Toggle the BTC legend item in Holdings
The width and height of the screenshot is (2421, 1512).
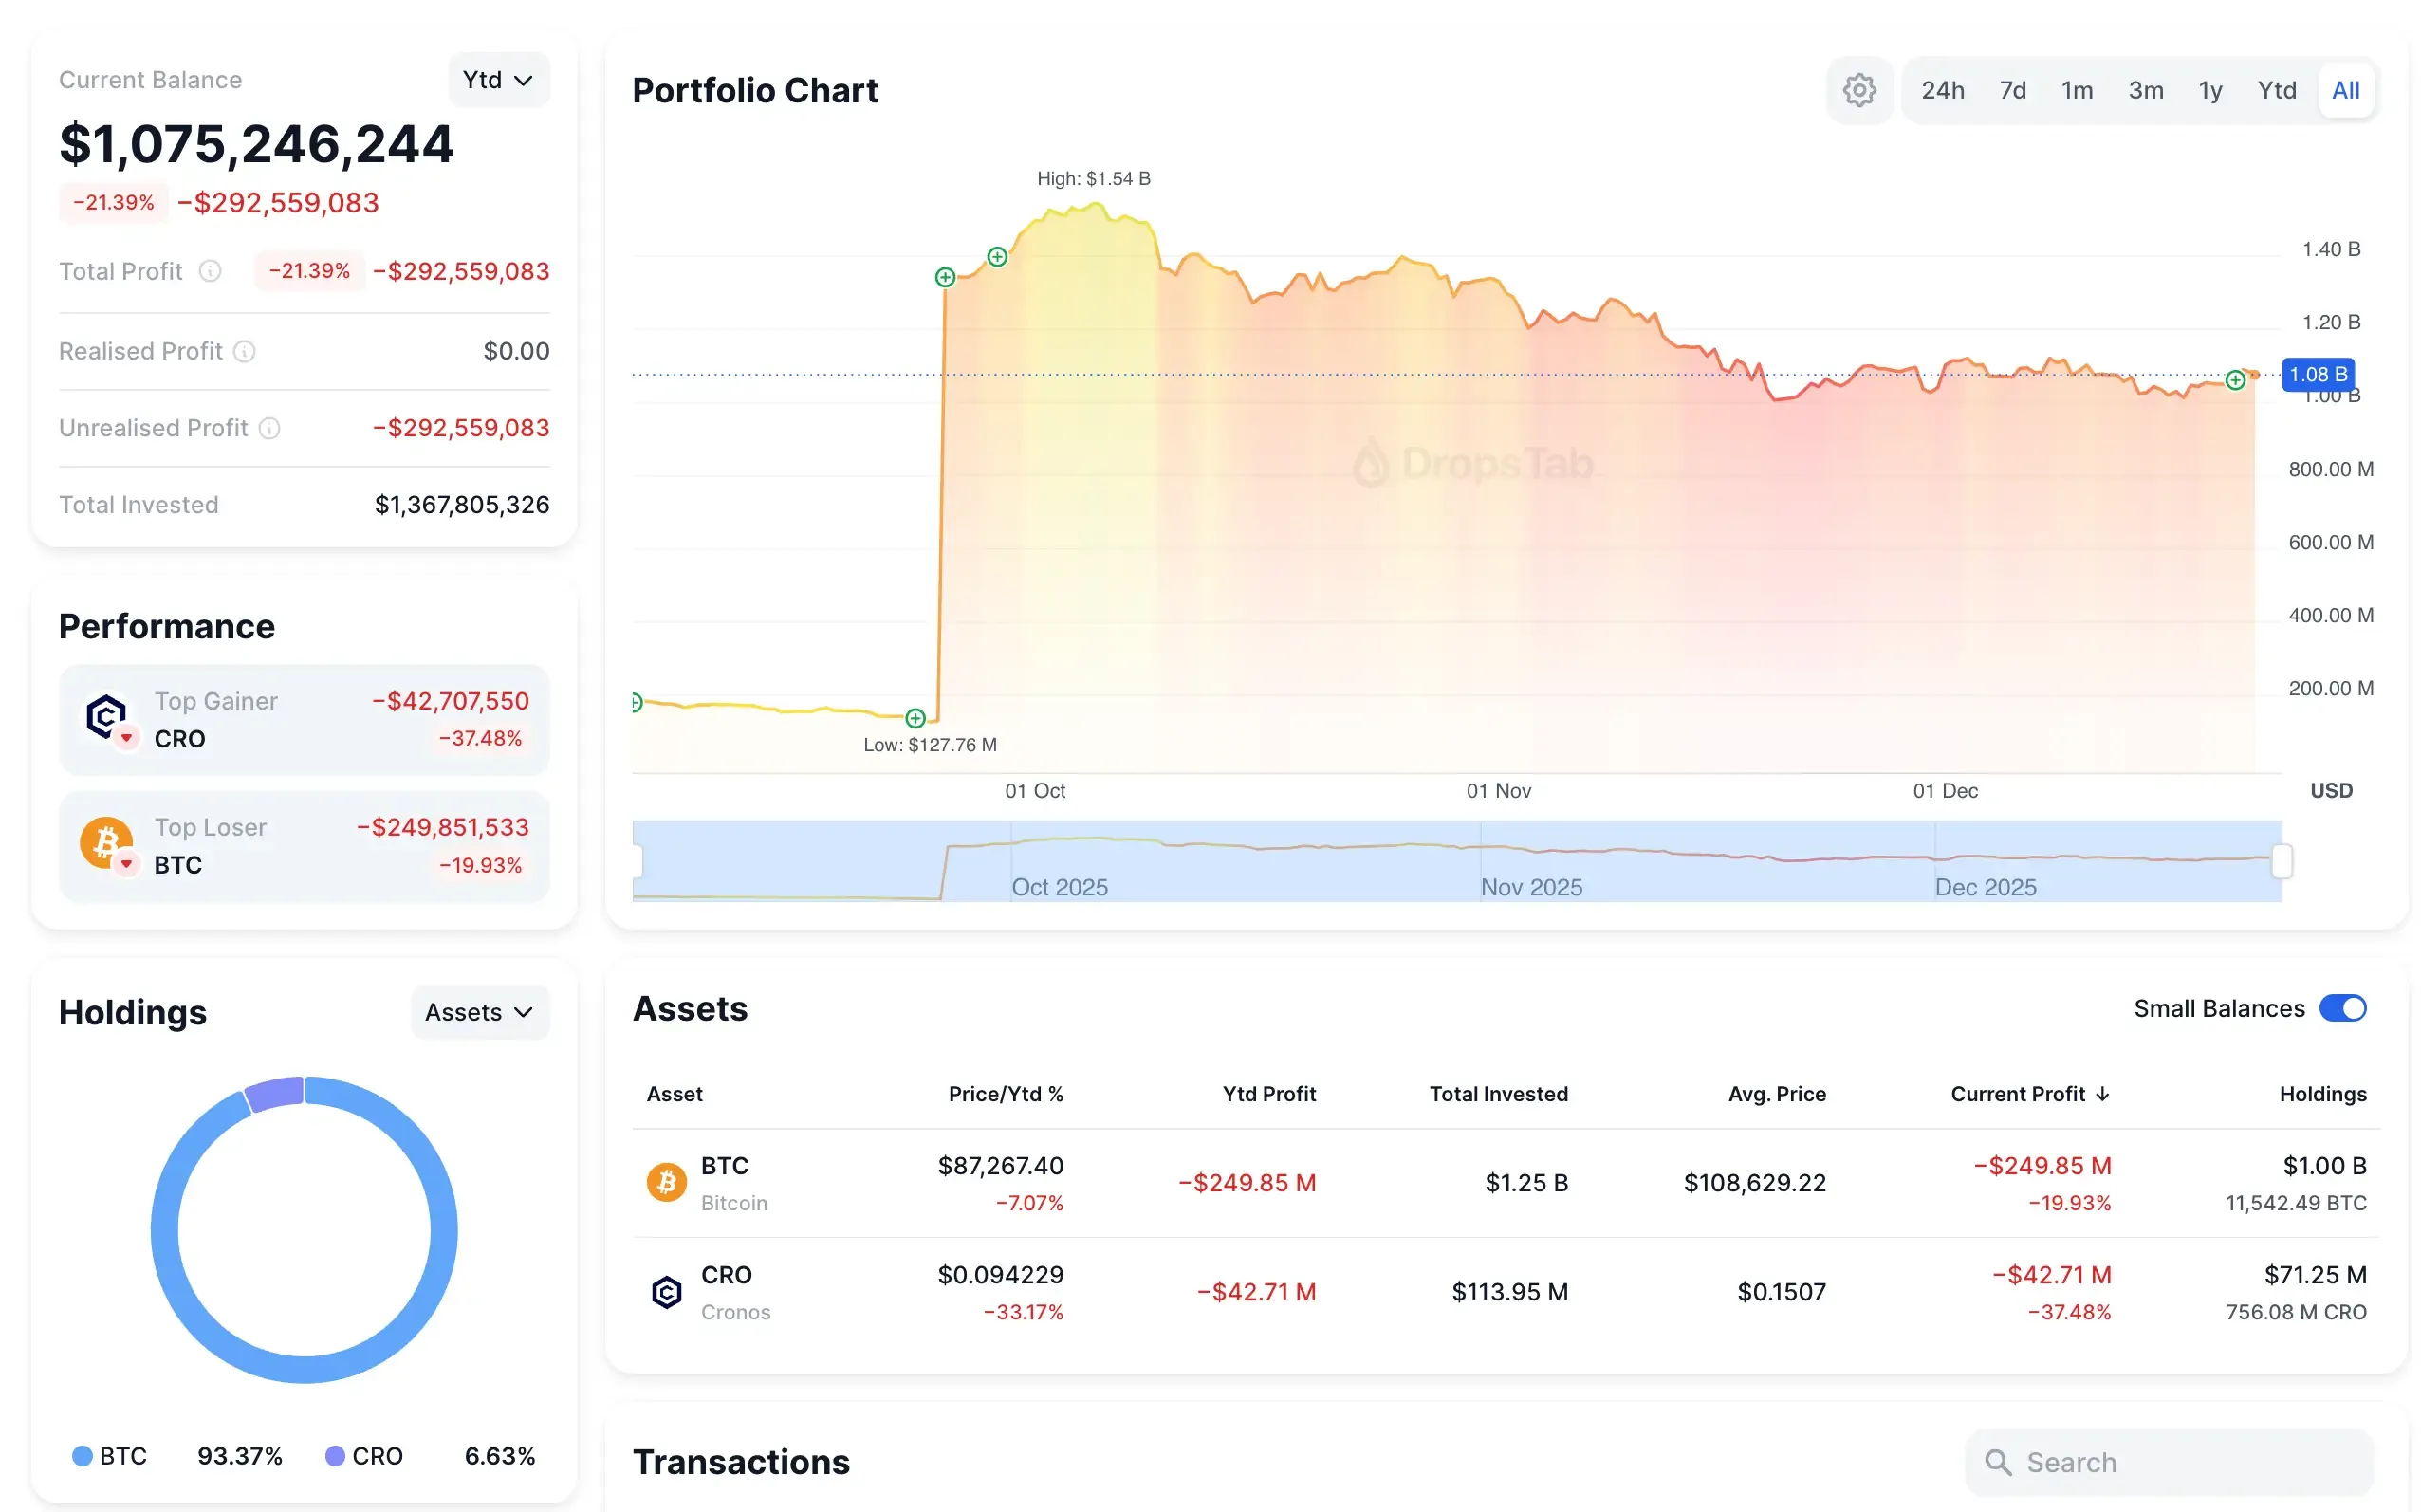pyautogui.click(x=110, y=1456)
